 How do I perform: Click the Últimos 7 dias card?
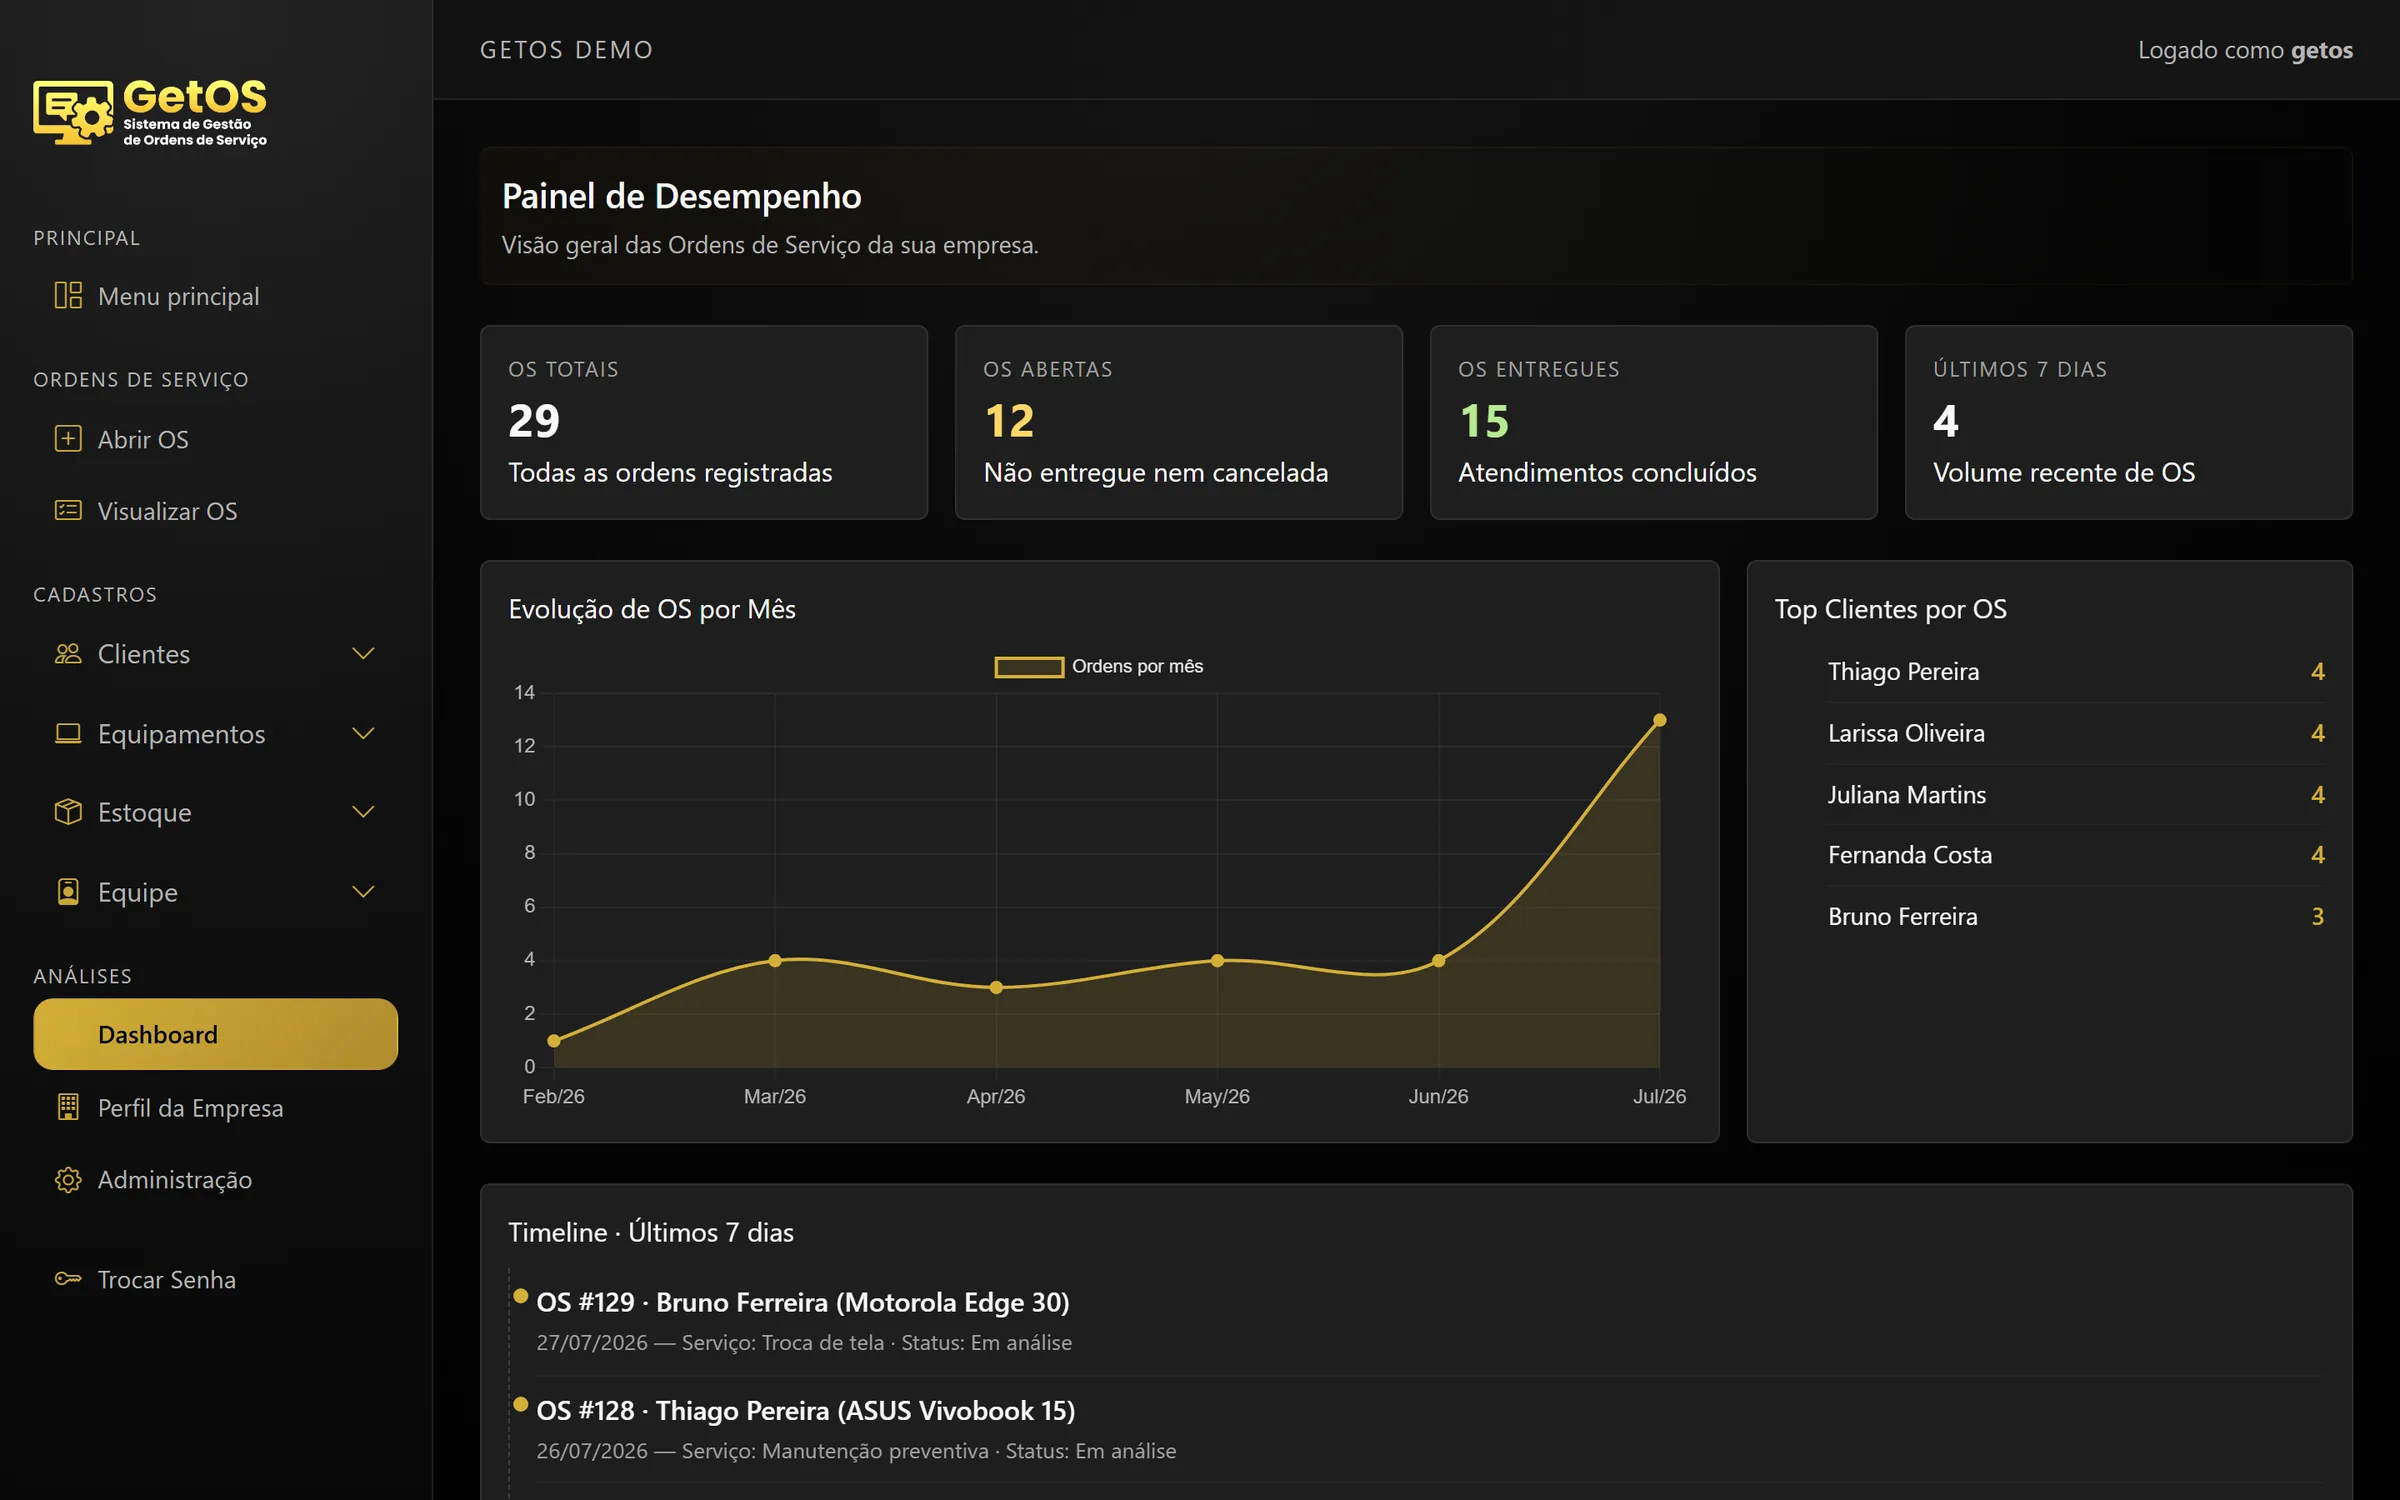(x=2129, y=422)
